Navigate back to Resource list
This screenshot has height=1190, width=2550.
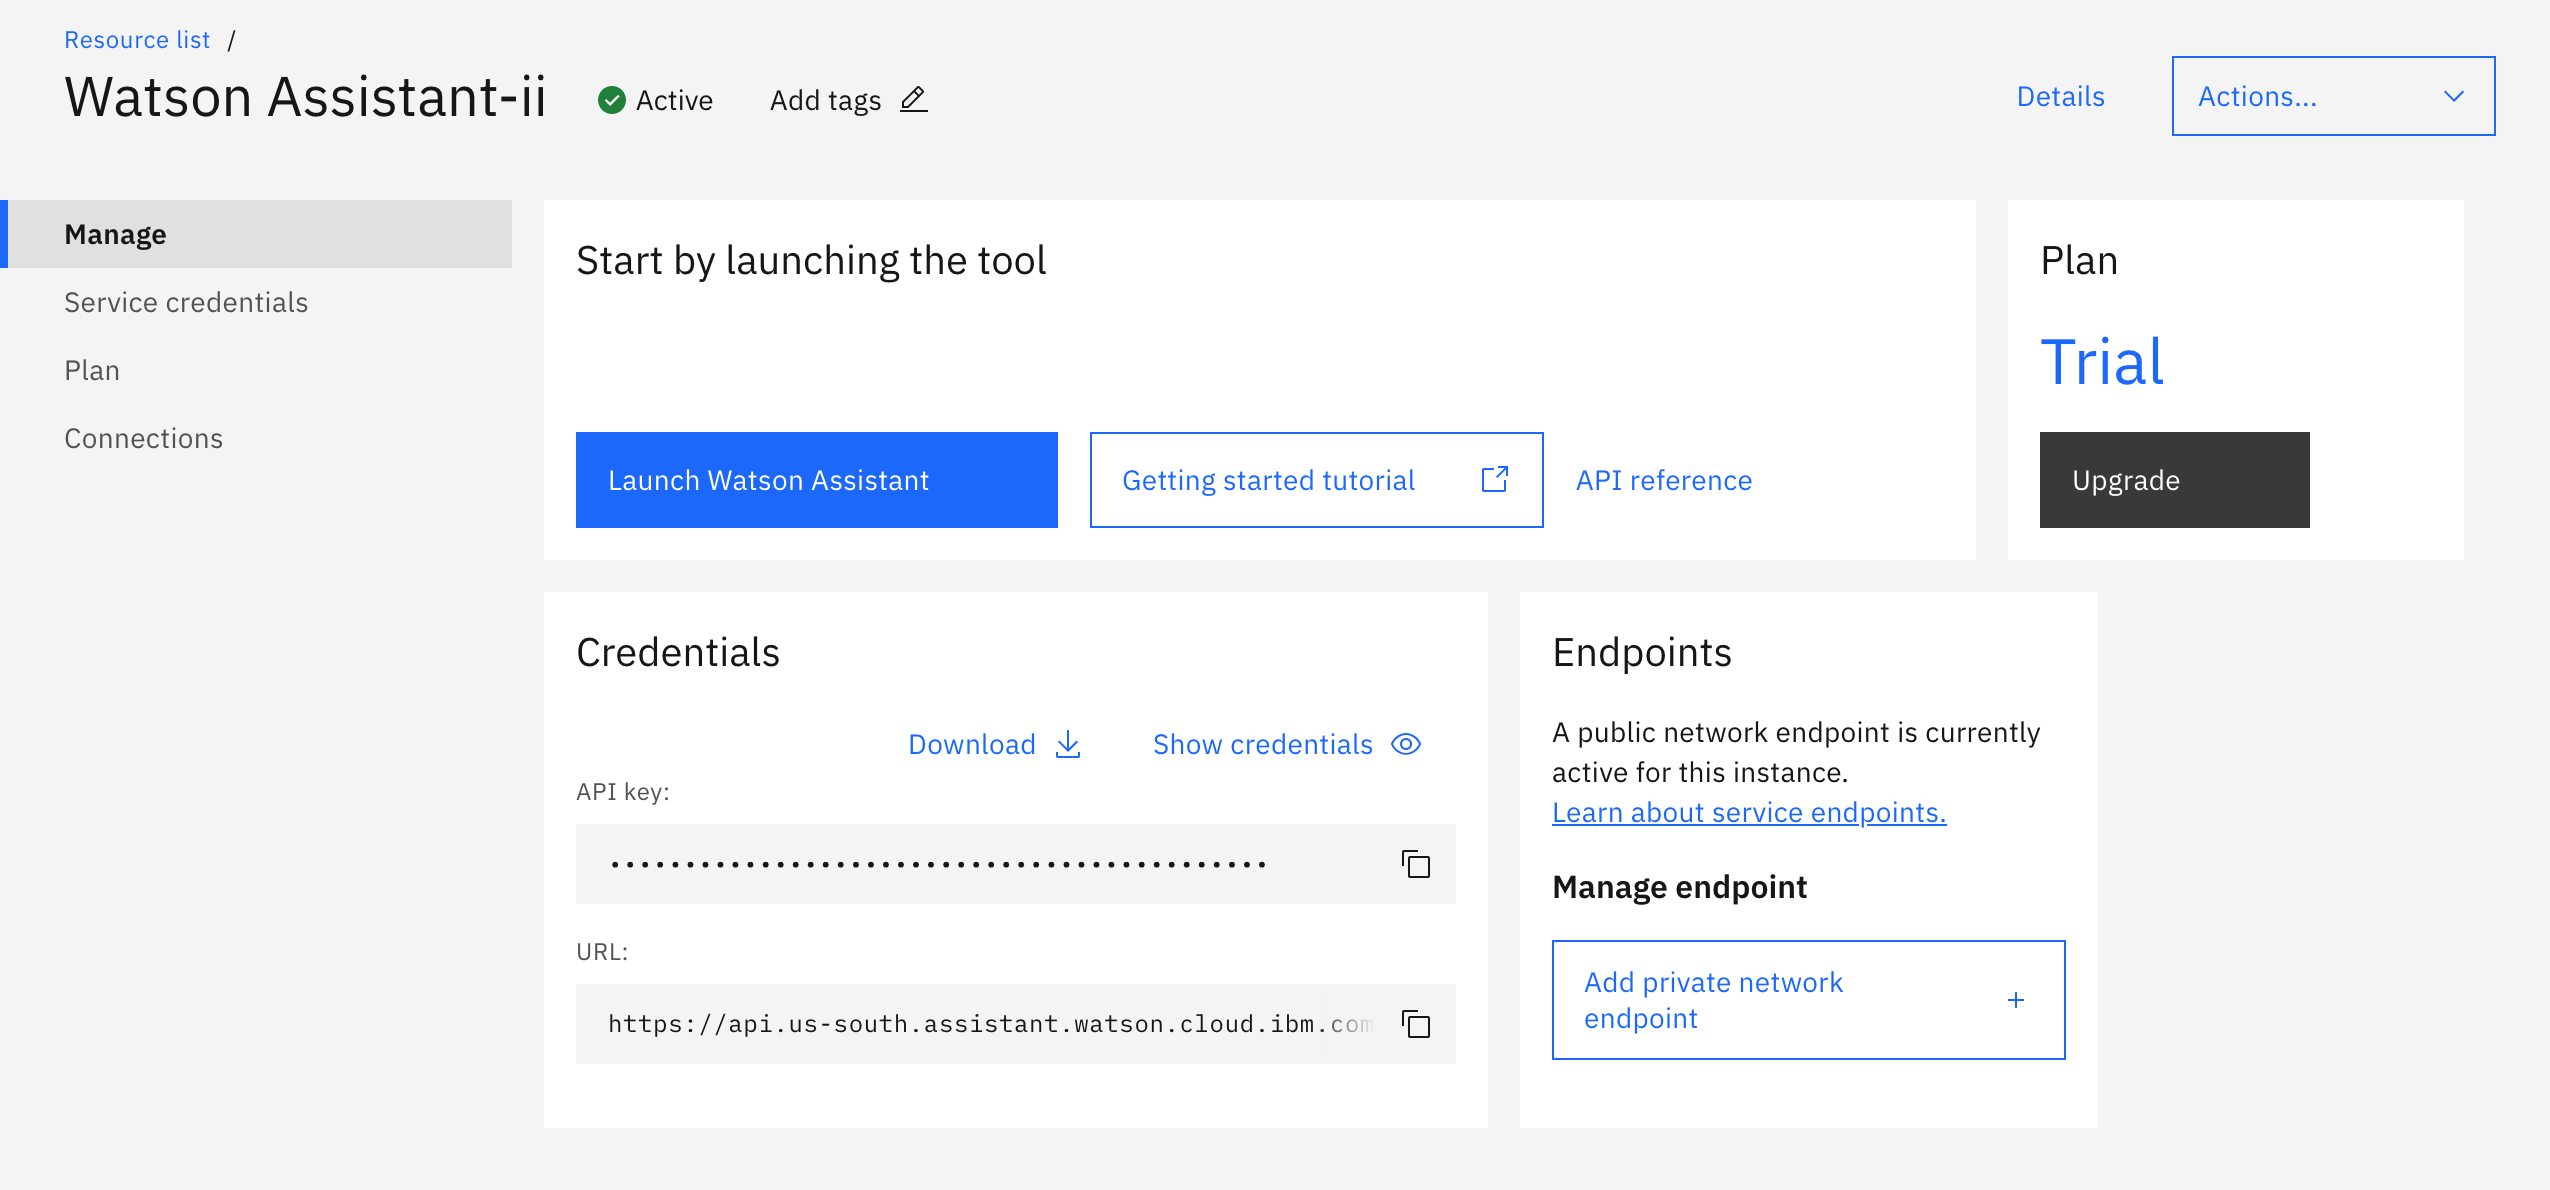point(137,40)
